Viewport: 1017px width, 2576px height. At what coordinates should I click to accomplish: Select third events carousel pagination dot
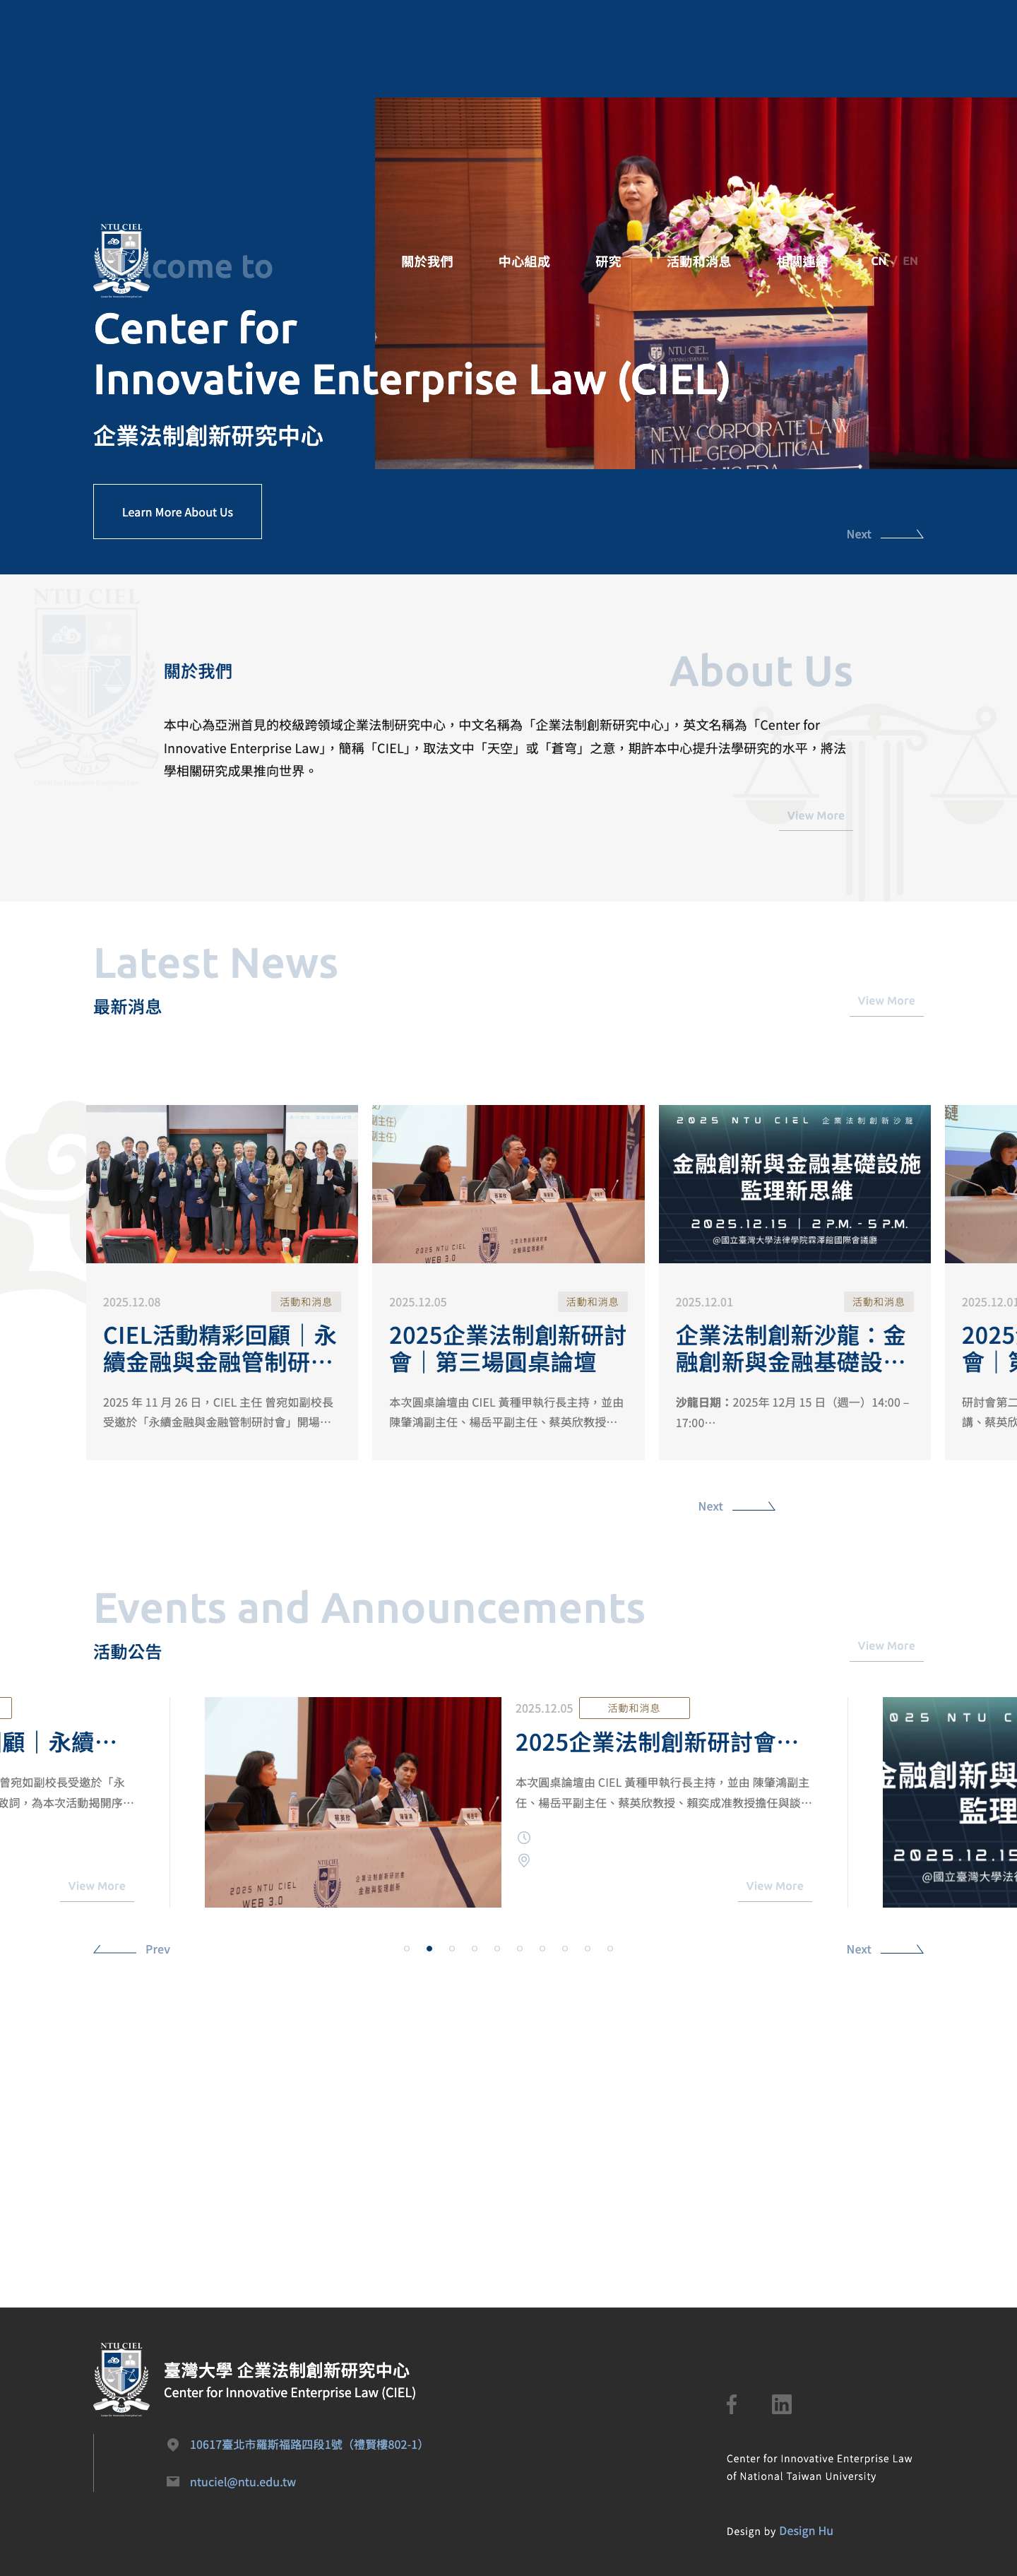452,1948
